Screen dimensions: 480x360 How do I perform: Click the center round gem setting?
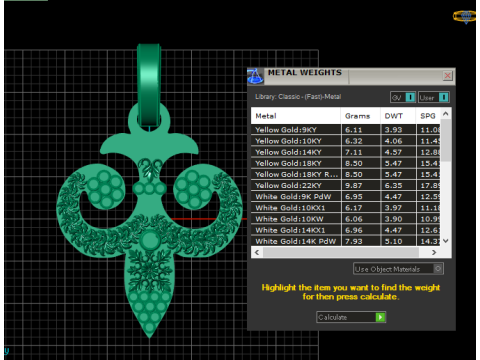point(150,240)
